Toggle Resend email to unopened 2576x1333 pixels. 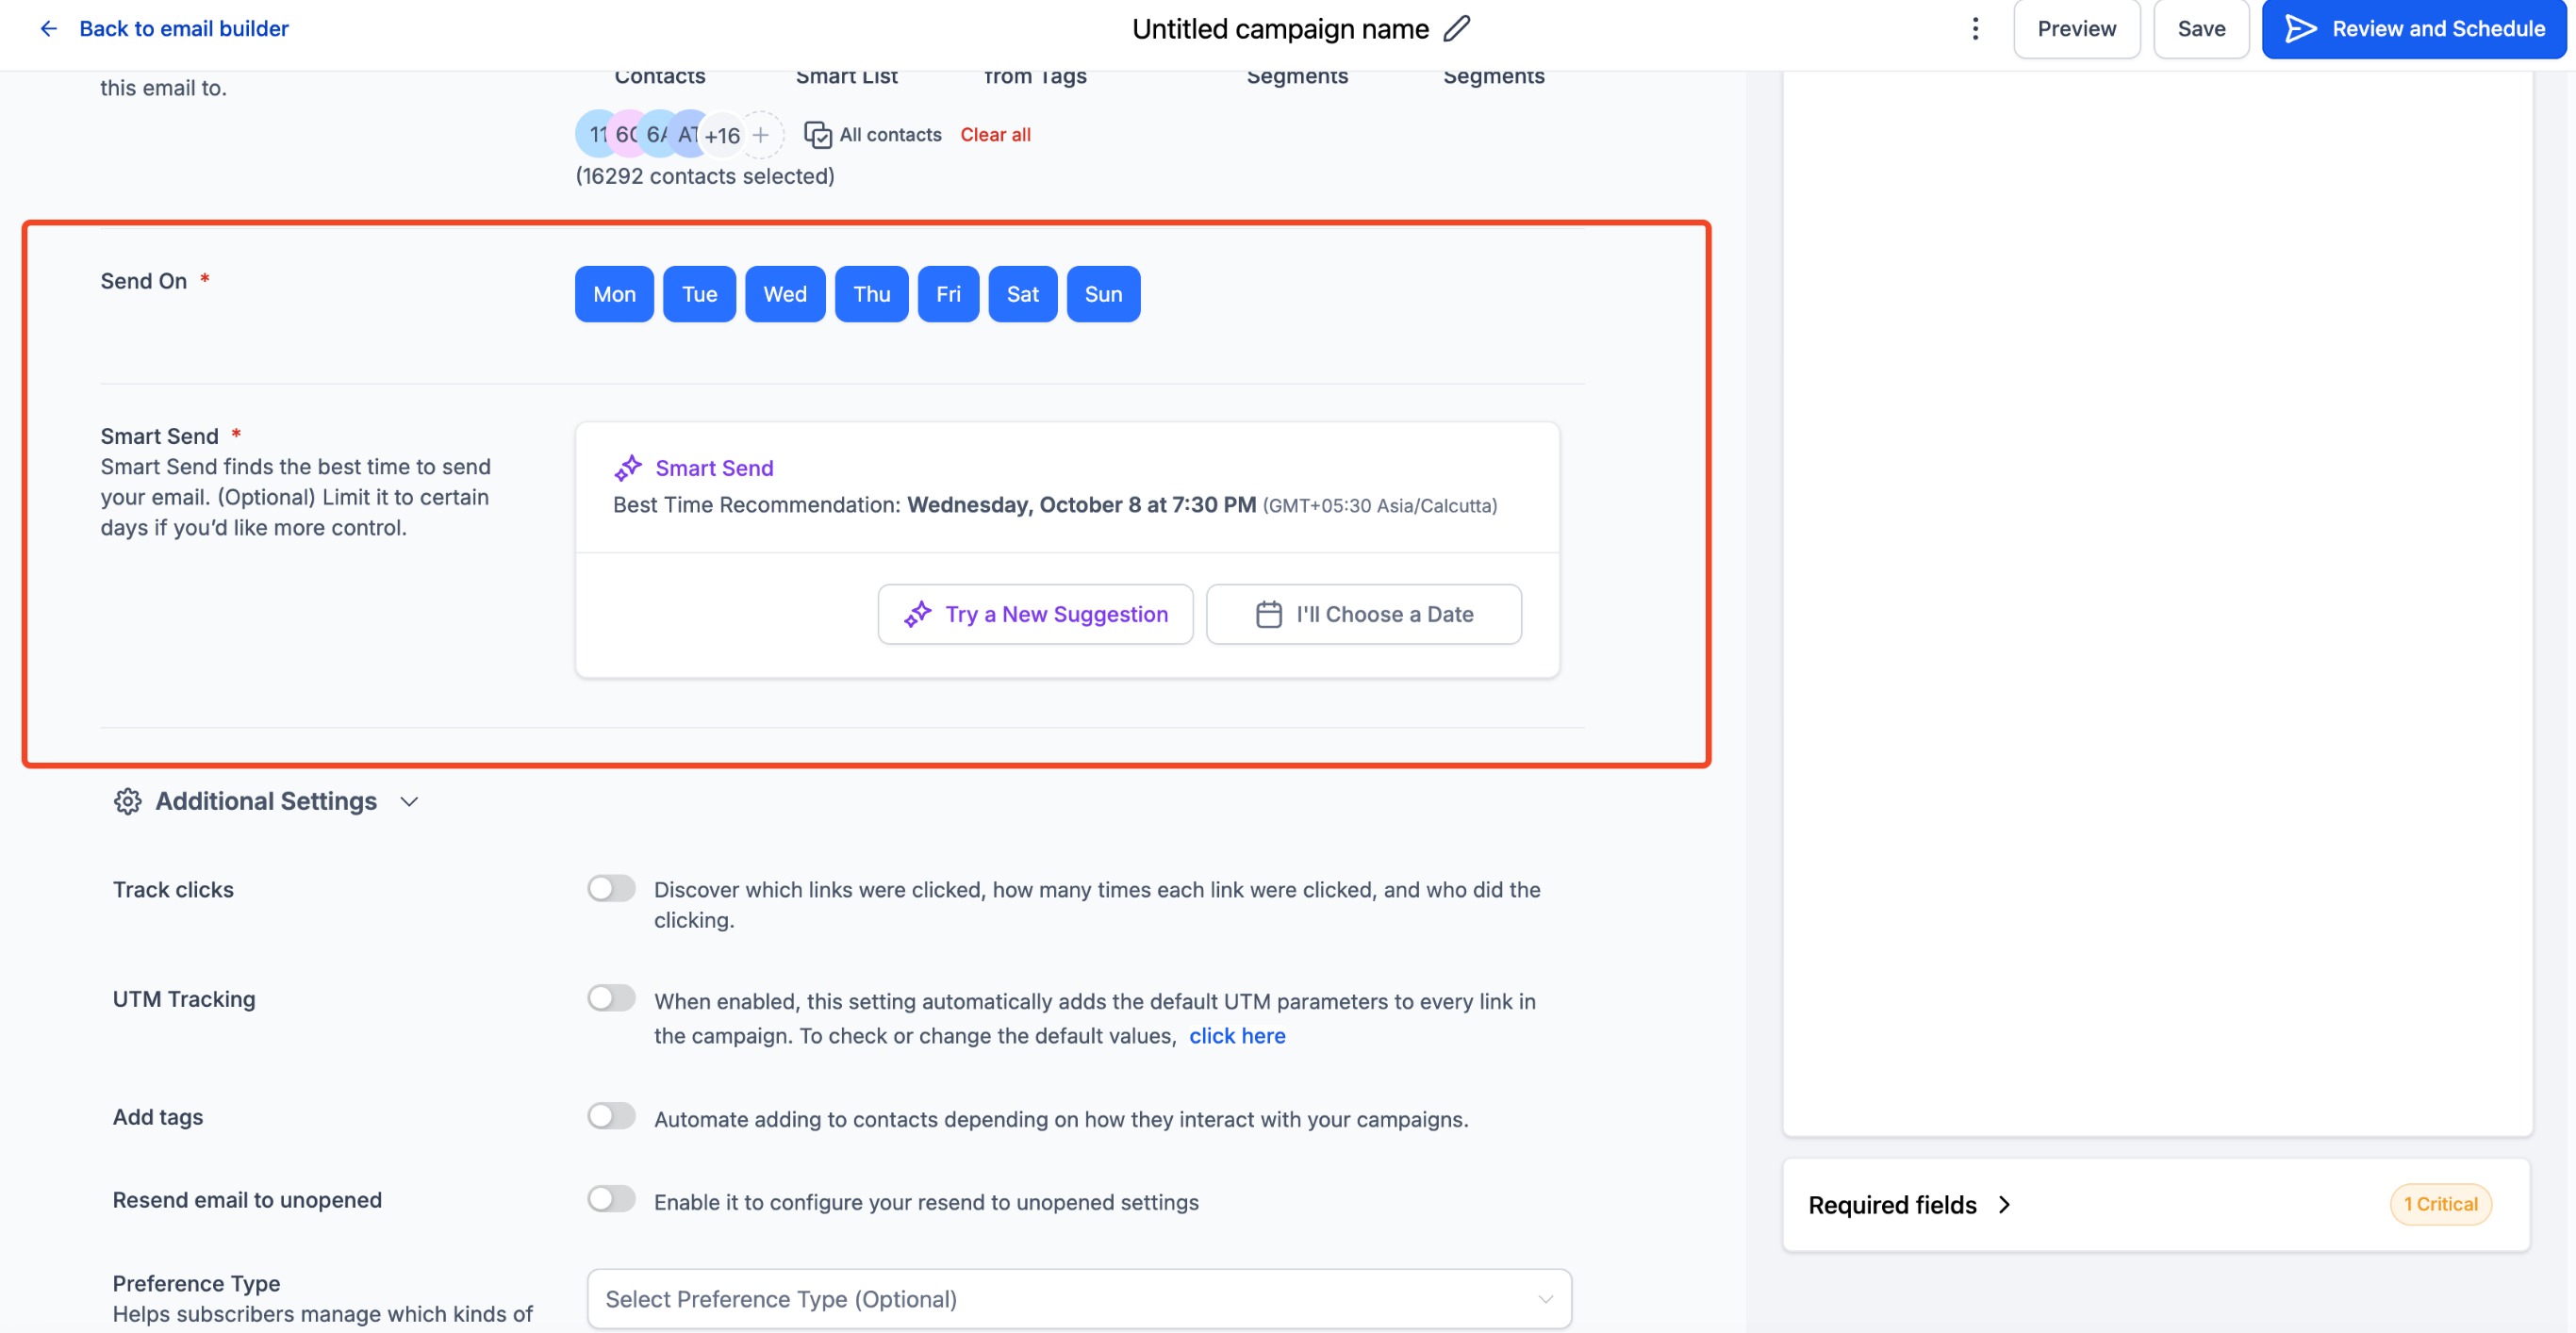[x=611, y=1199]
